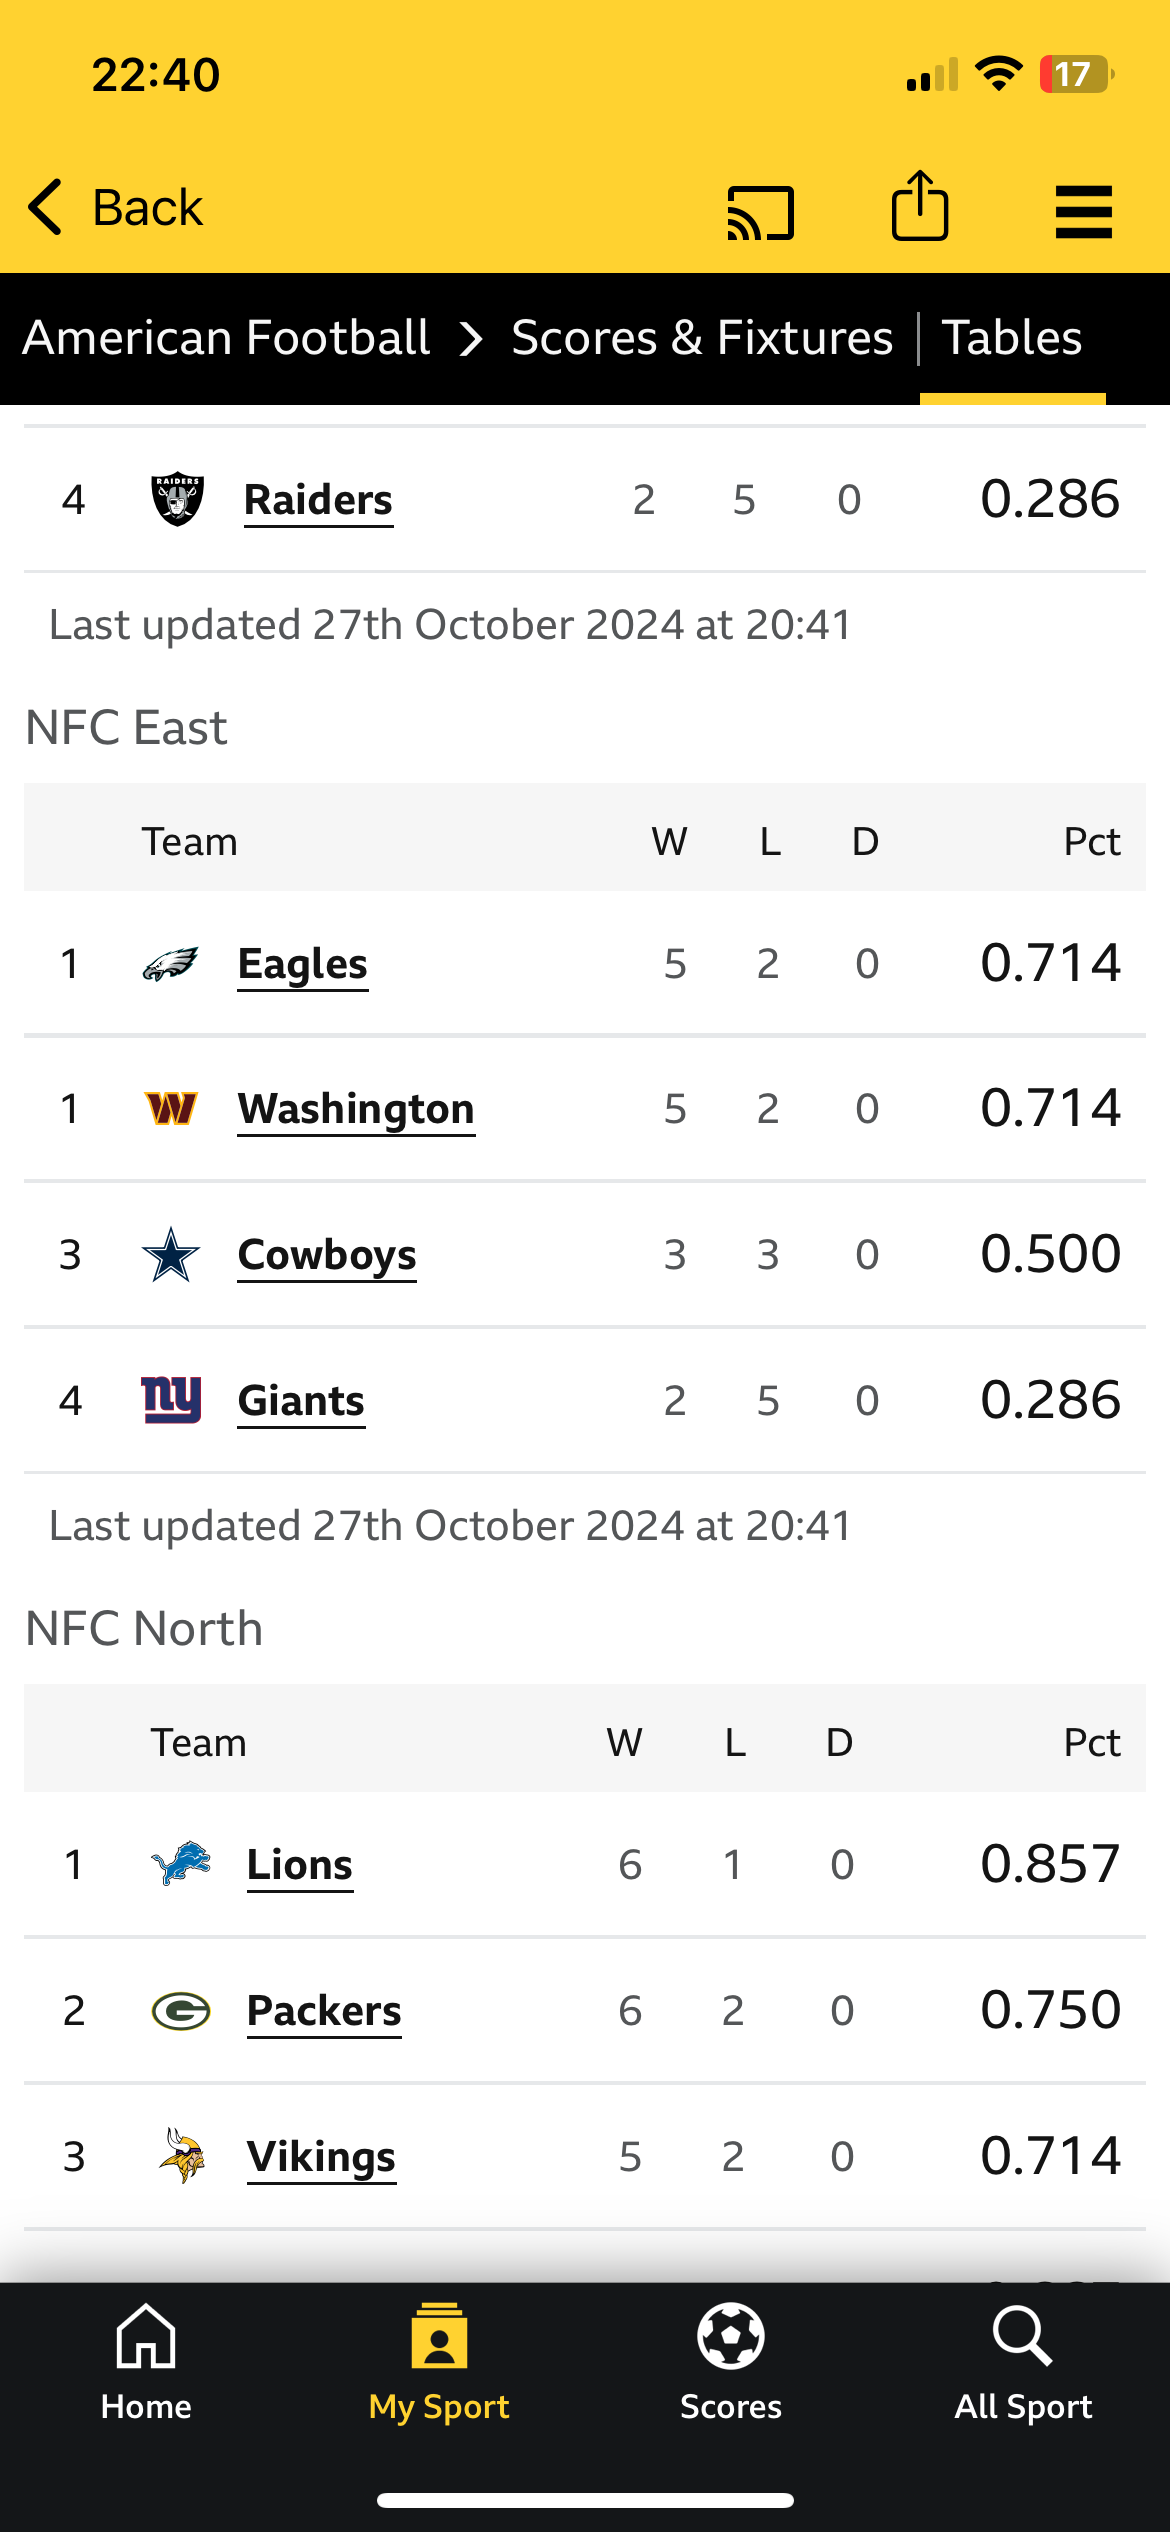Open My Sport section
The height and width of the screenshot is (2532, 1170).
[x=439, y=2363]
